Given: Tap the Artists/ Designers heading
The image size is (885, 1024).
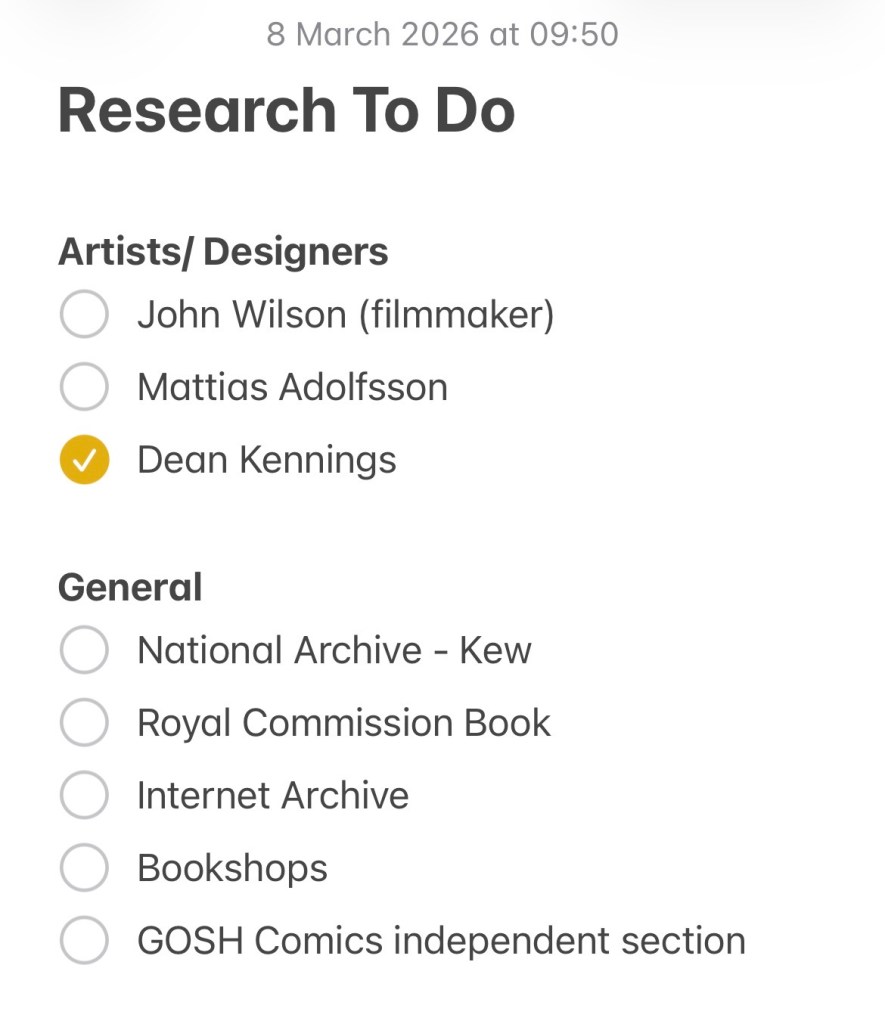Looking at the screenshot, I should pos(223,251).
